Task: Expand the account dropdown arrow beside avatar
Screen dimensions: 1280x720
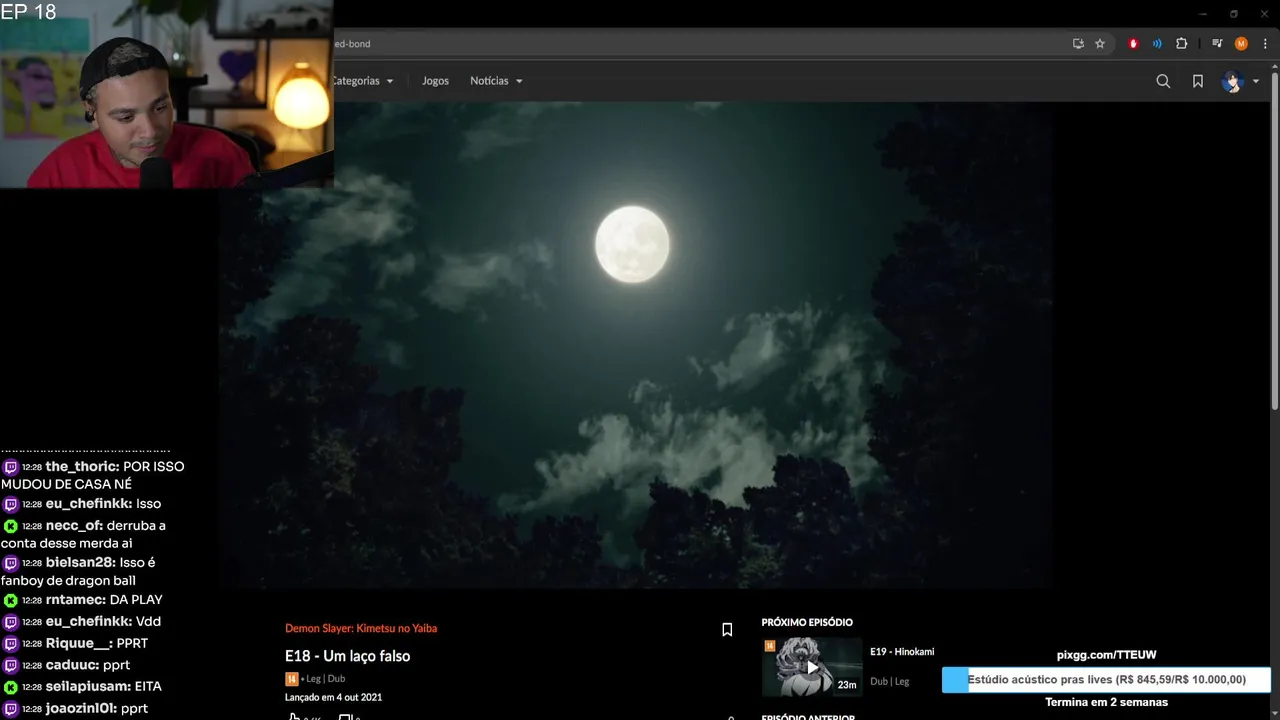Action: [1256, 82]
